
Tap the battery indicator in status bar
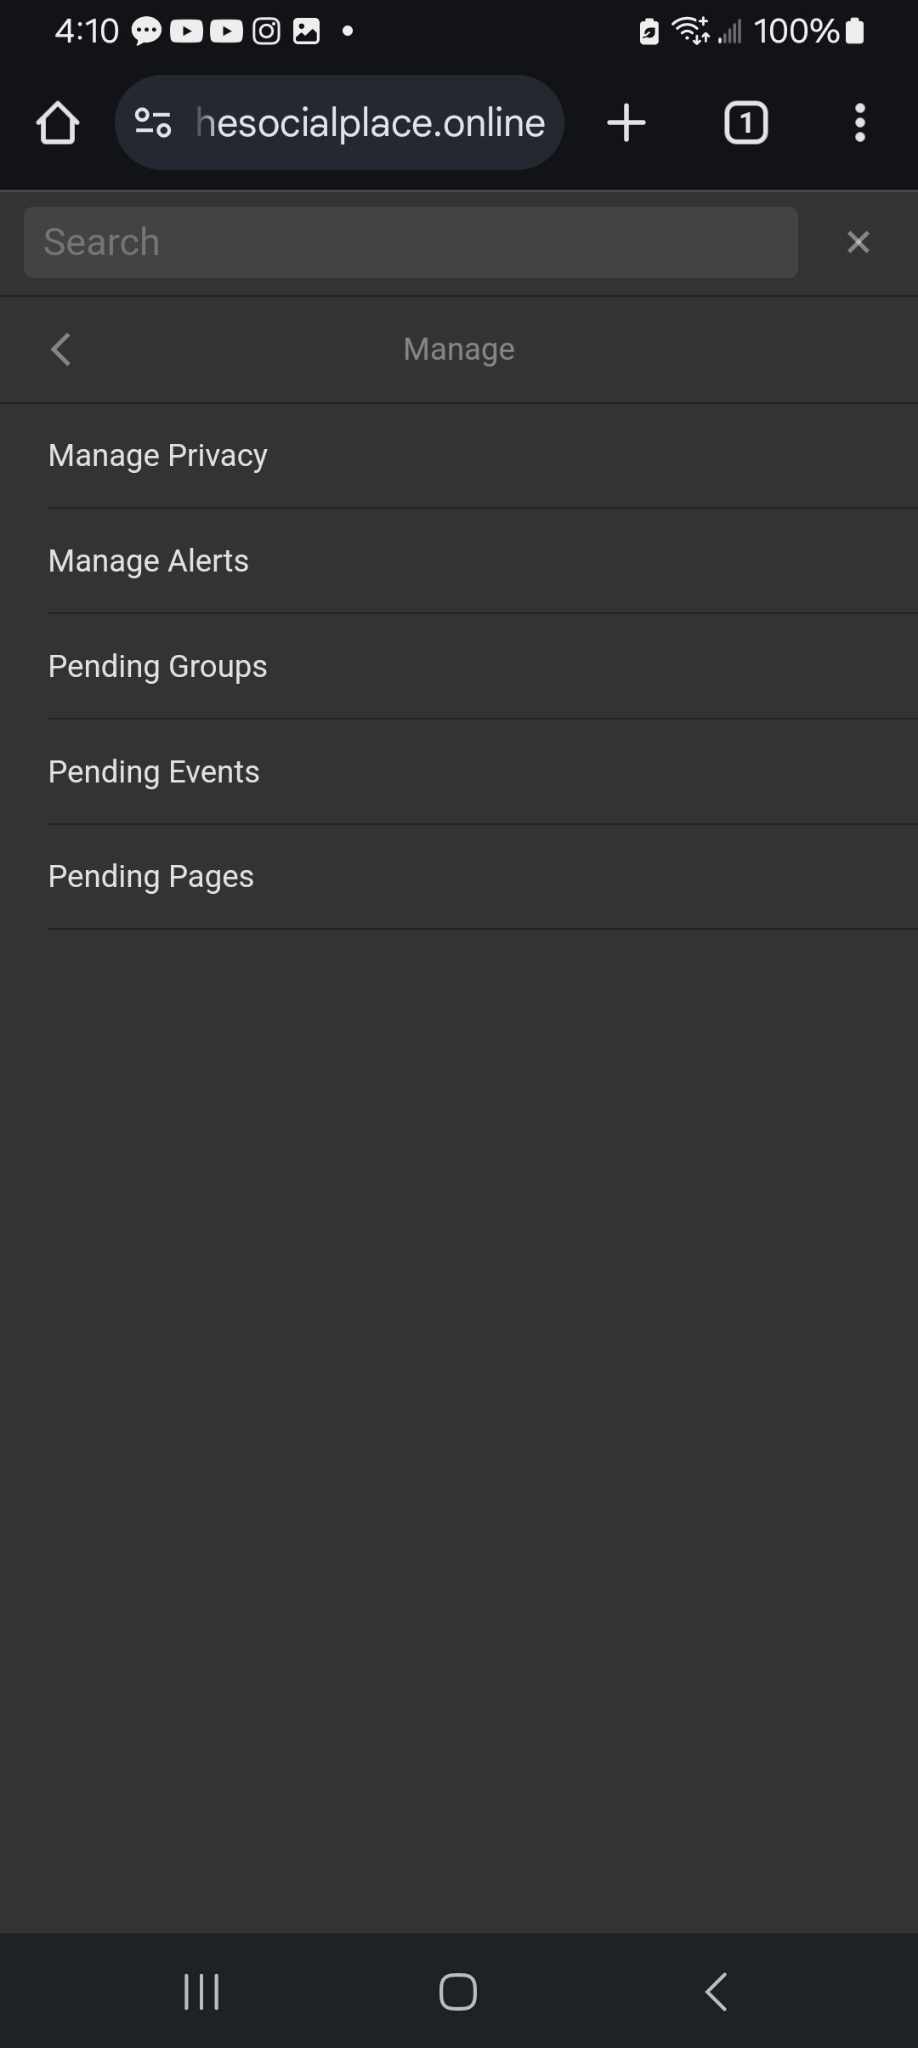(854, 32)
